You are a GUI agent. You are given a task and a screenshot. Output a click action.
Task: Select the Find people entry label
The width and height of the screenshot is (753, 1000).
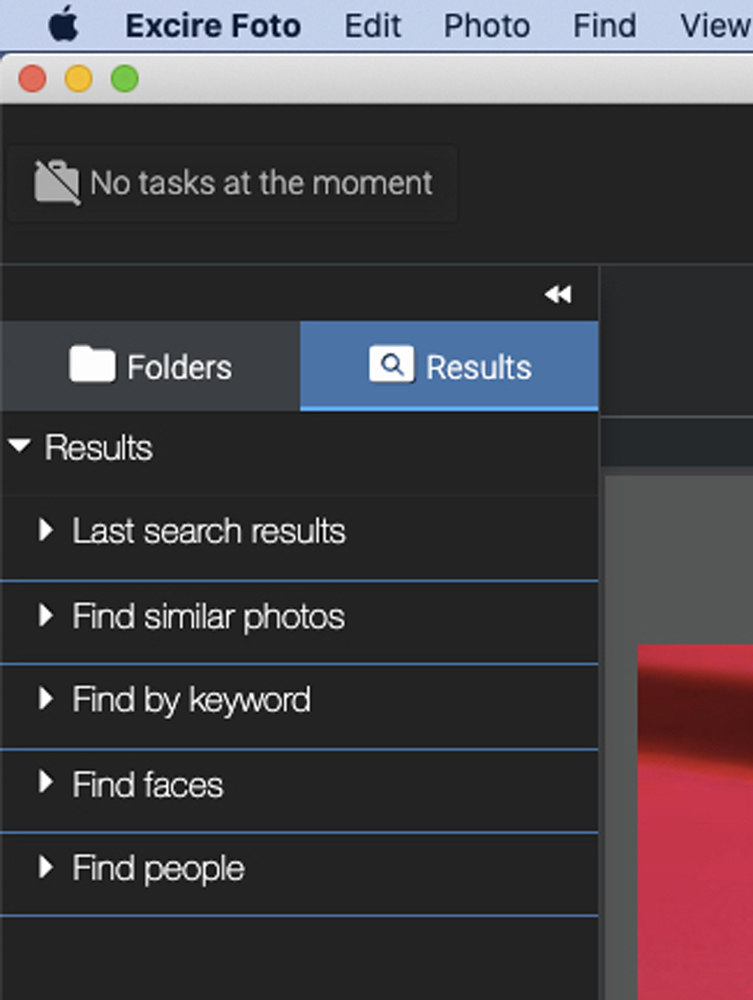point(158,868)
